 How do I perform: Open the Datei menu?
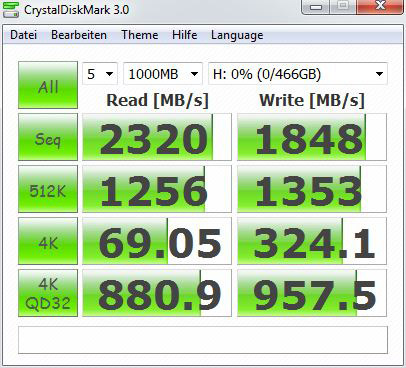(23, 35)
